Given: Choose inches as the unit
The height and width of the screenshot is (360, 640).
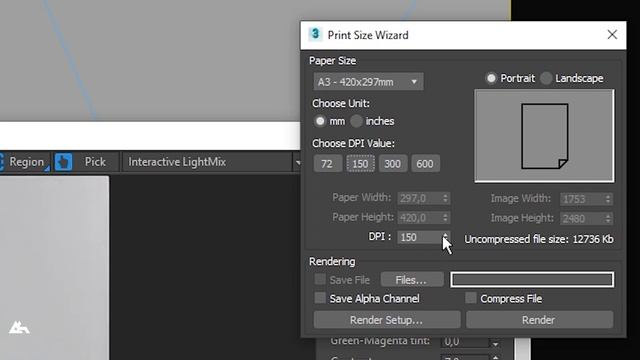Looking at the screenshot, I should point(356,121).
